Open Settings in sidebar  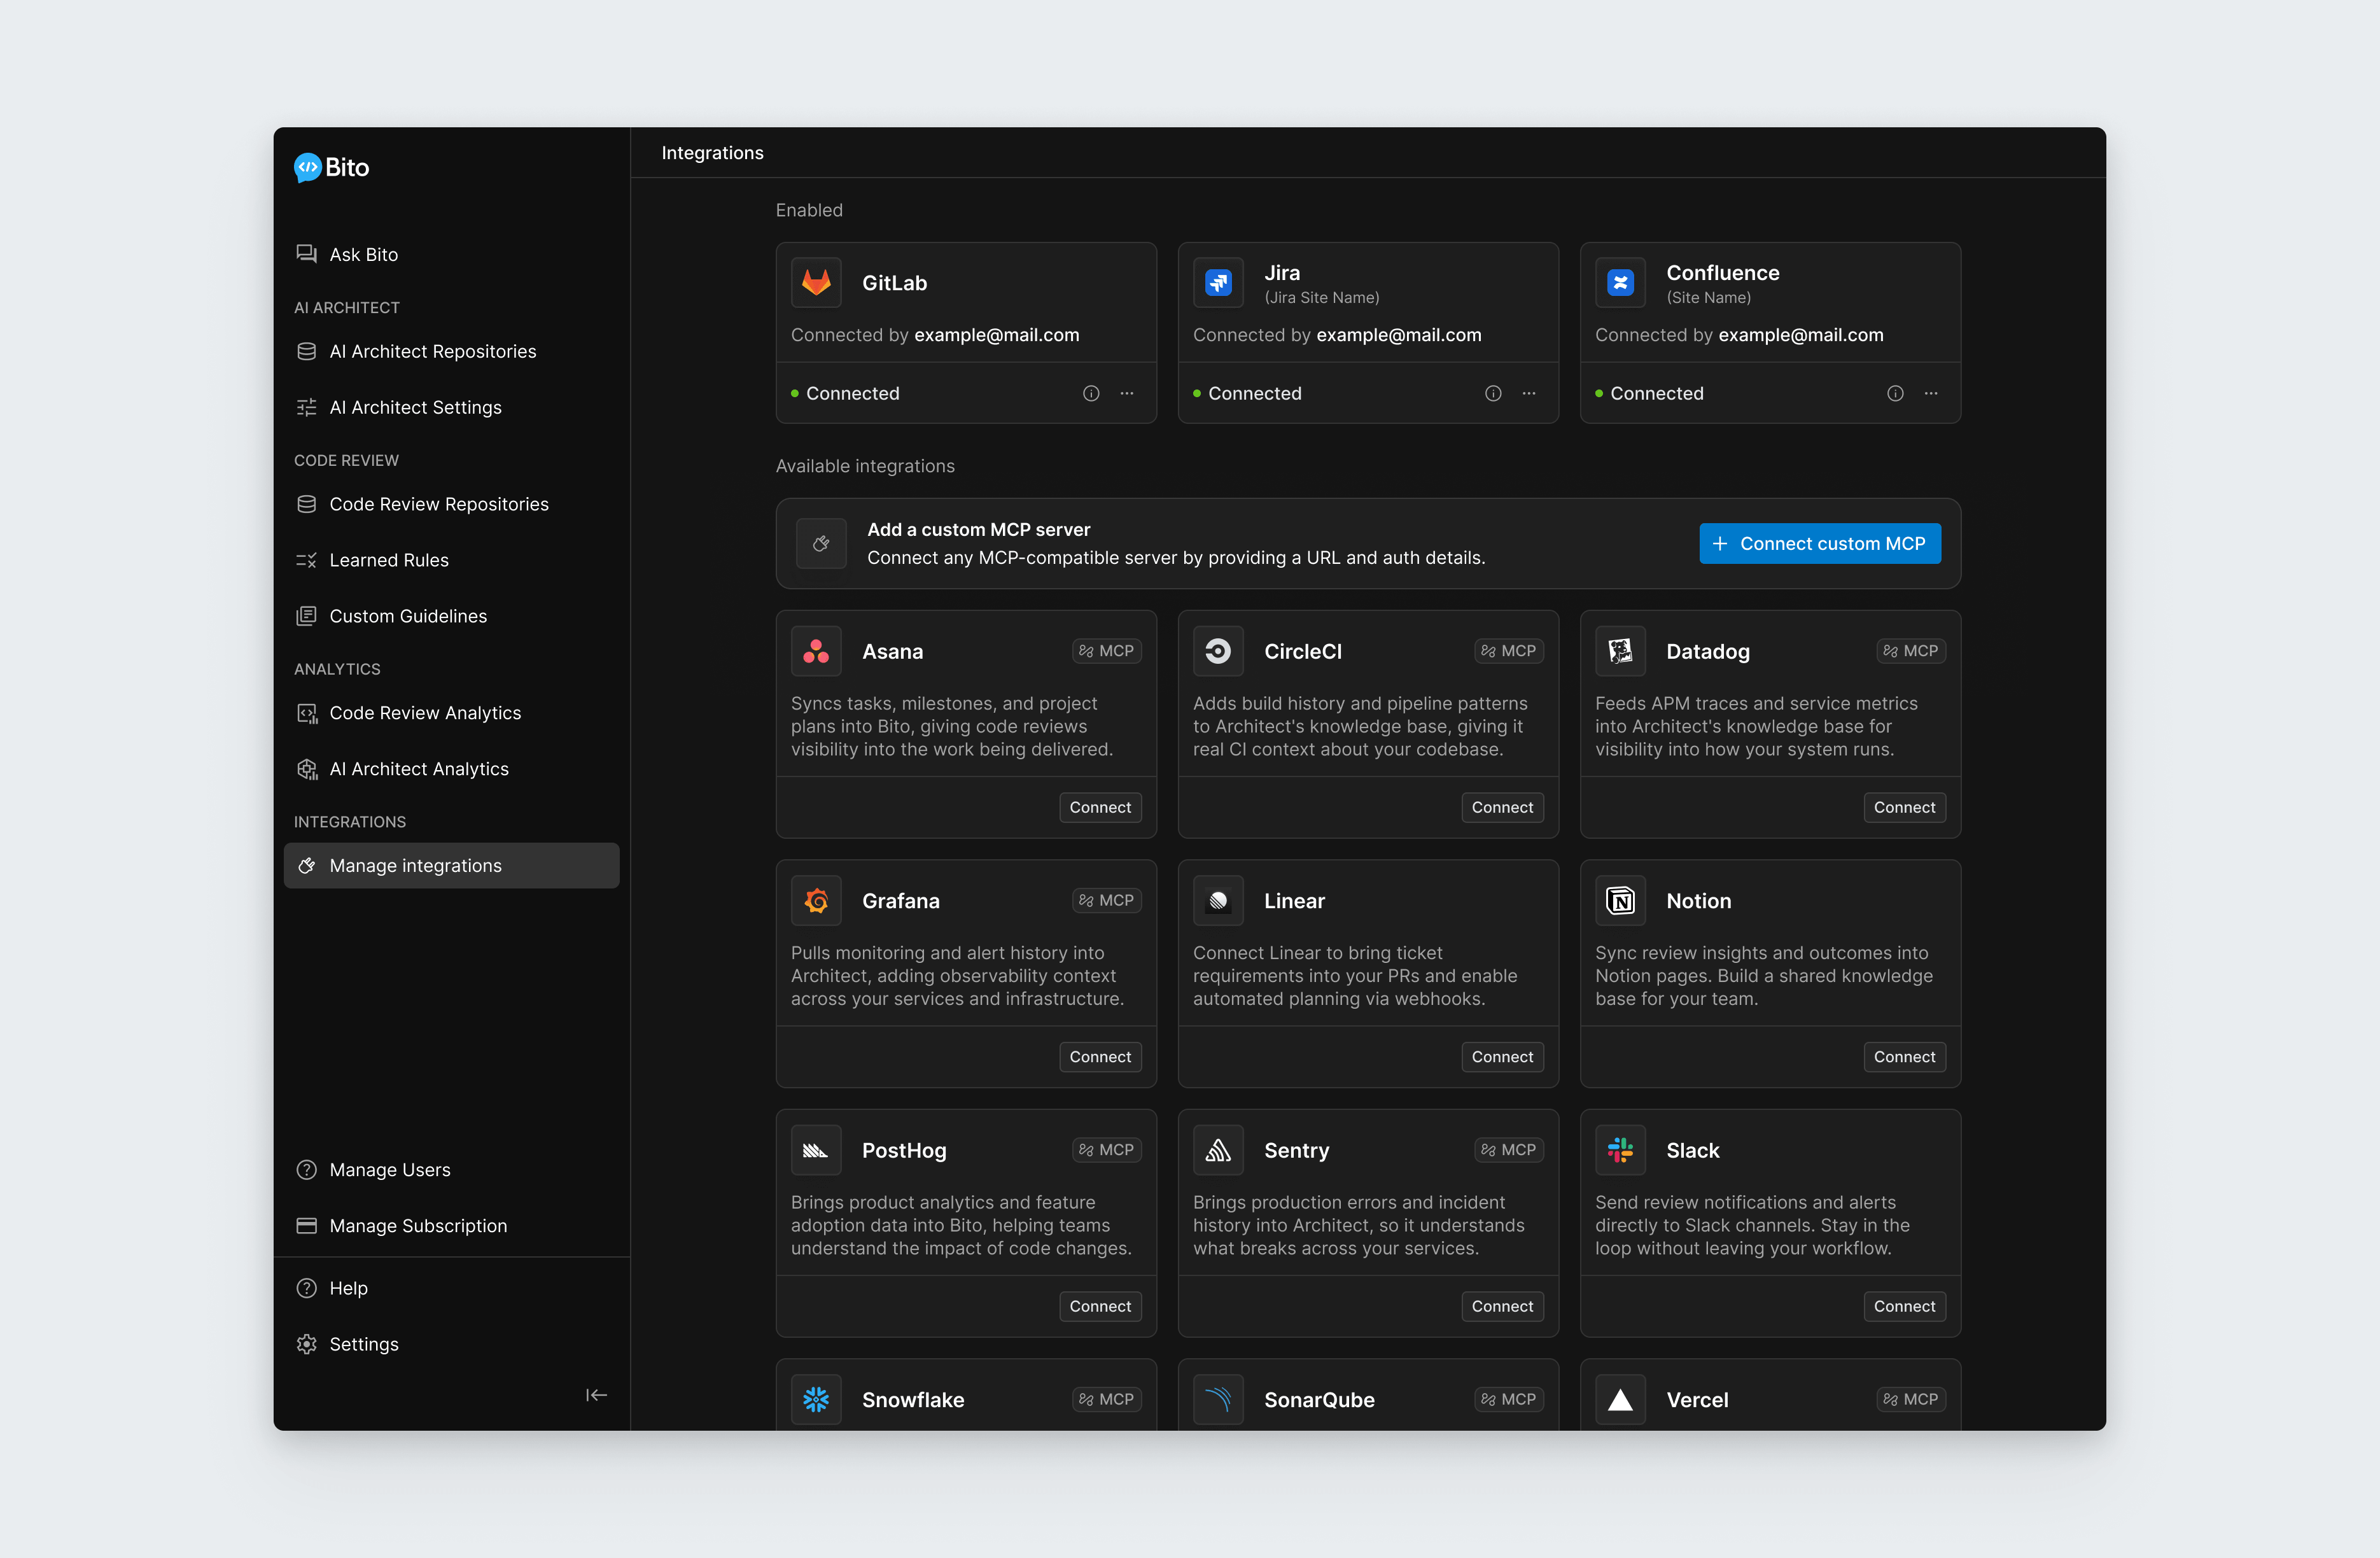(451, 1344)
